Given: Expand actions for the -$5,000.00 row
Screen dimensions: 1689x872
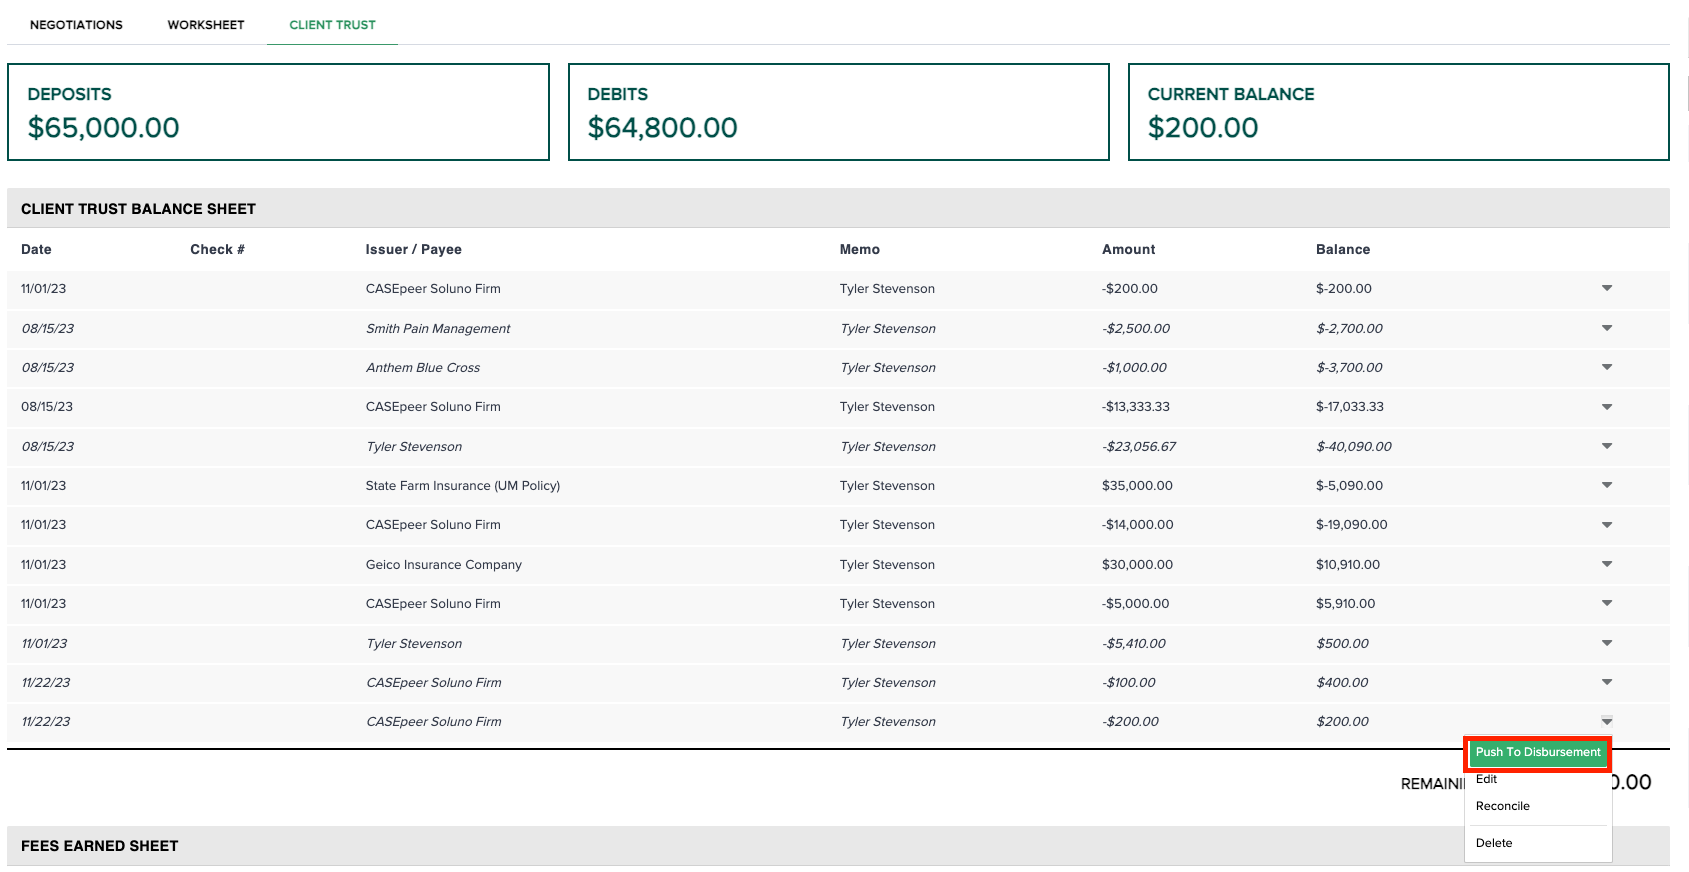Looking at the screenshot, I should tap(1607, 603).
